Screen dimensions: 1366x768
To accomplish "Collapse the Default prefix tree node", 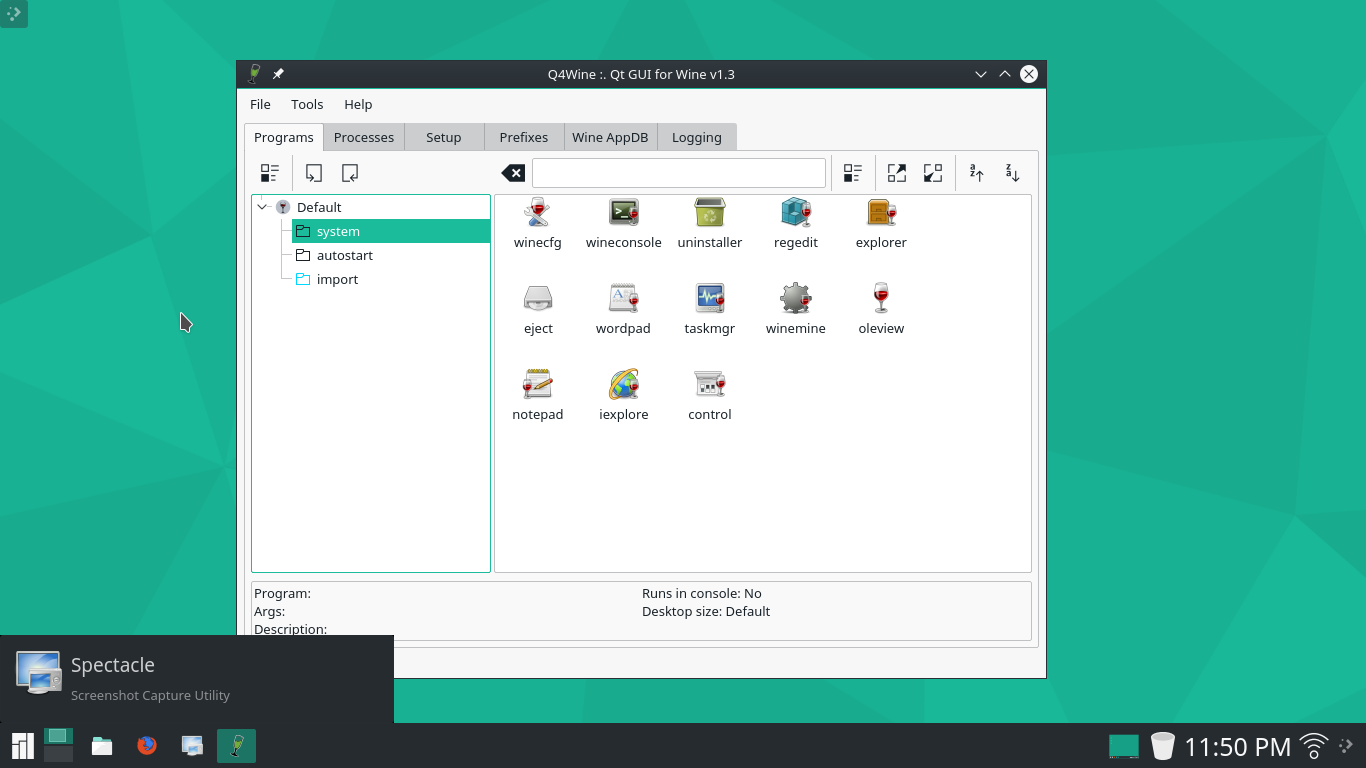I will click(x=263, y=207).
